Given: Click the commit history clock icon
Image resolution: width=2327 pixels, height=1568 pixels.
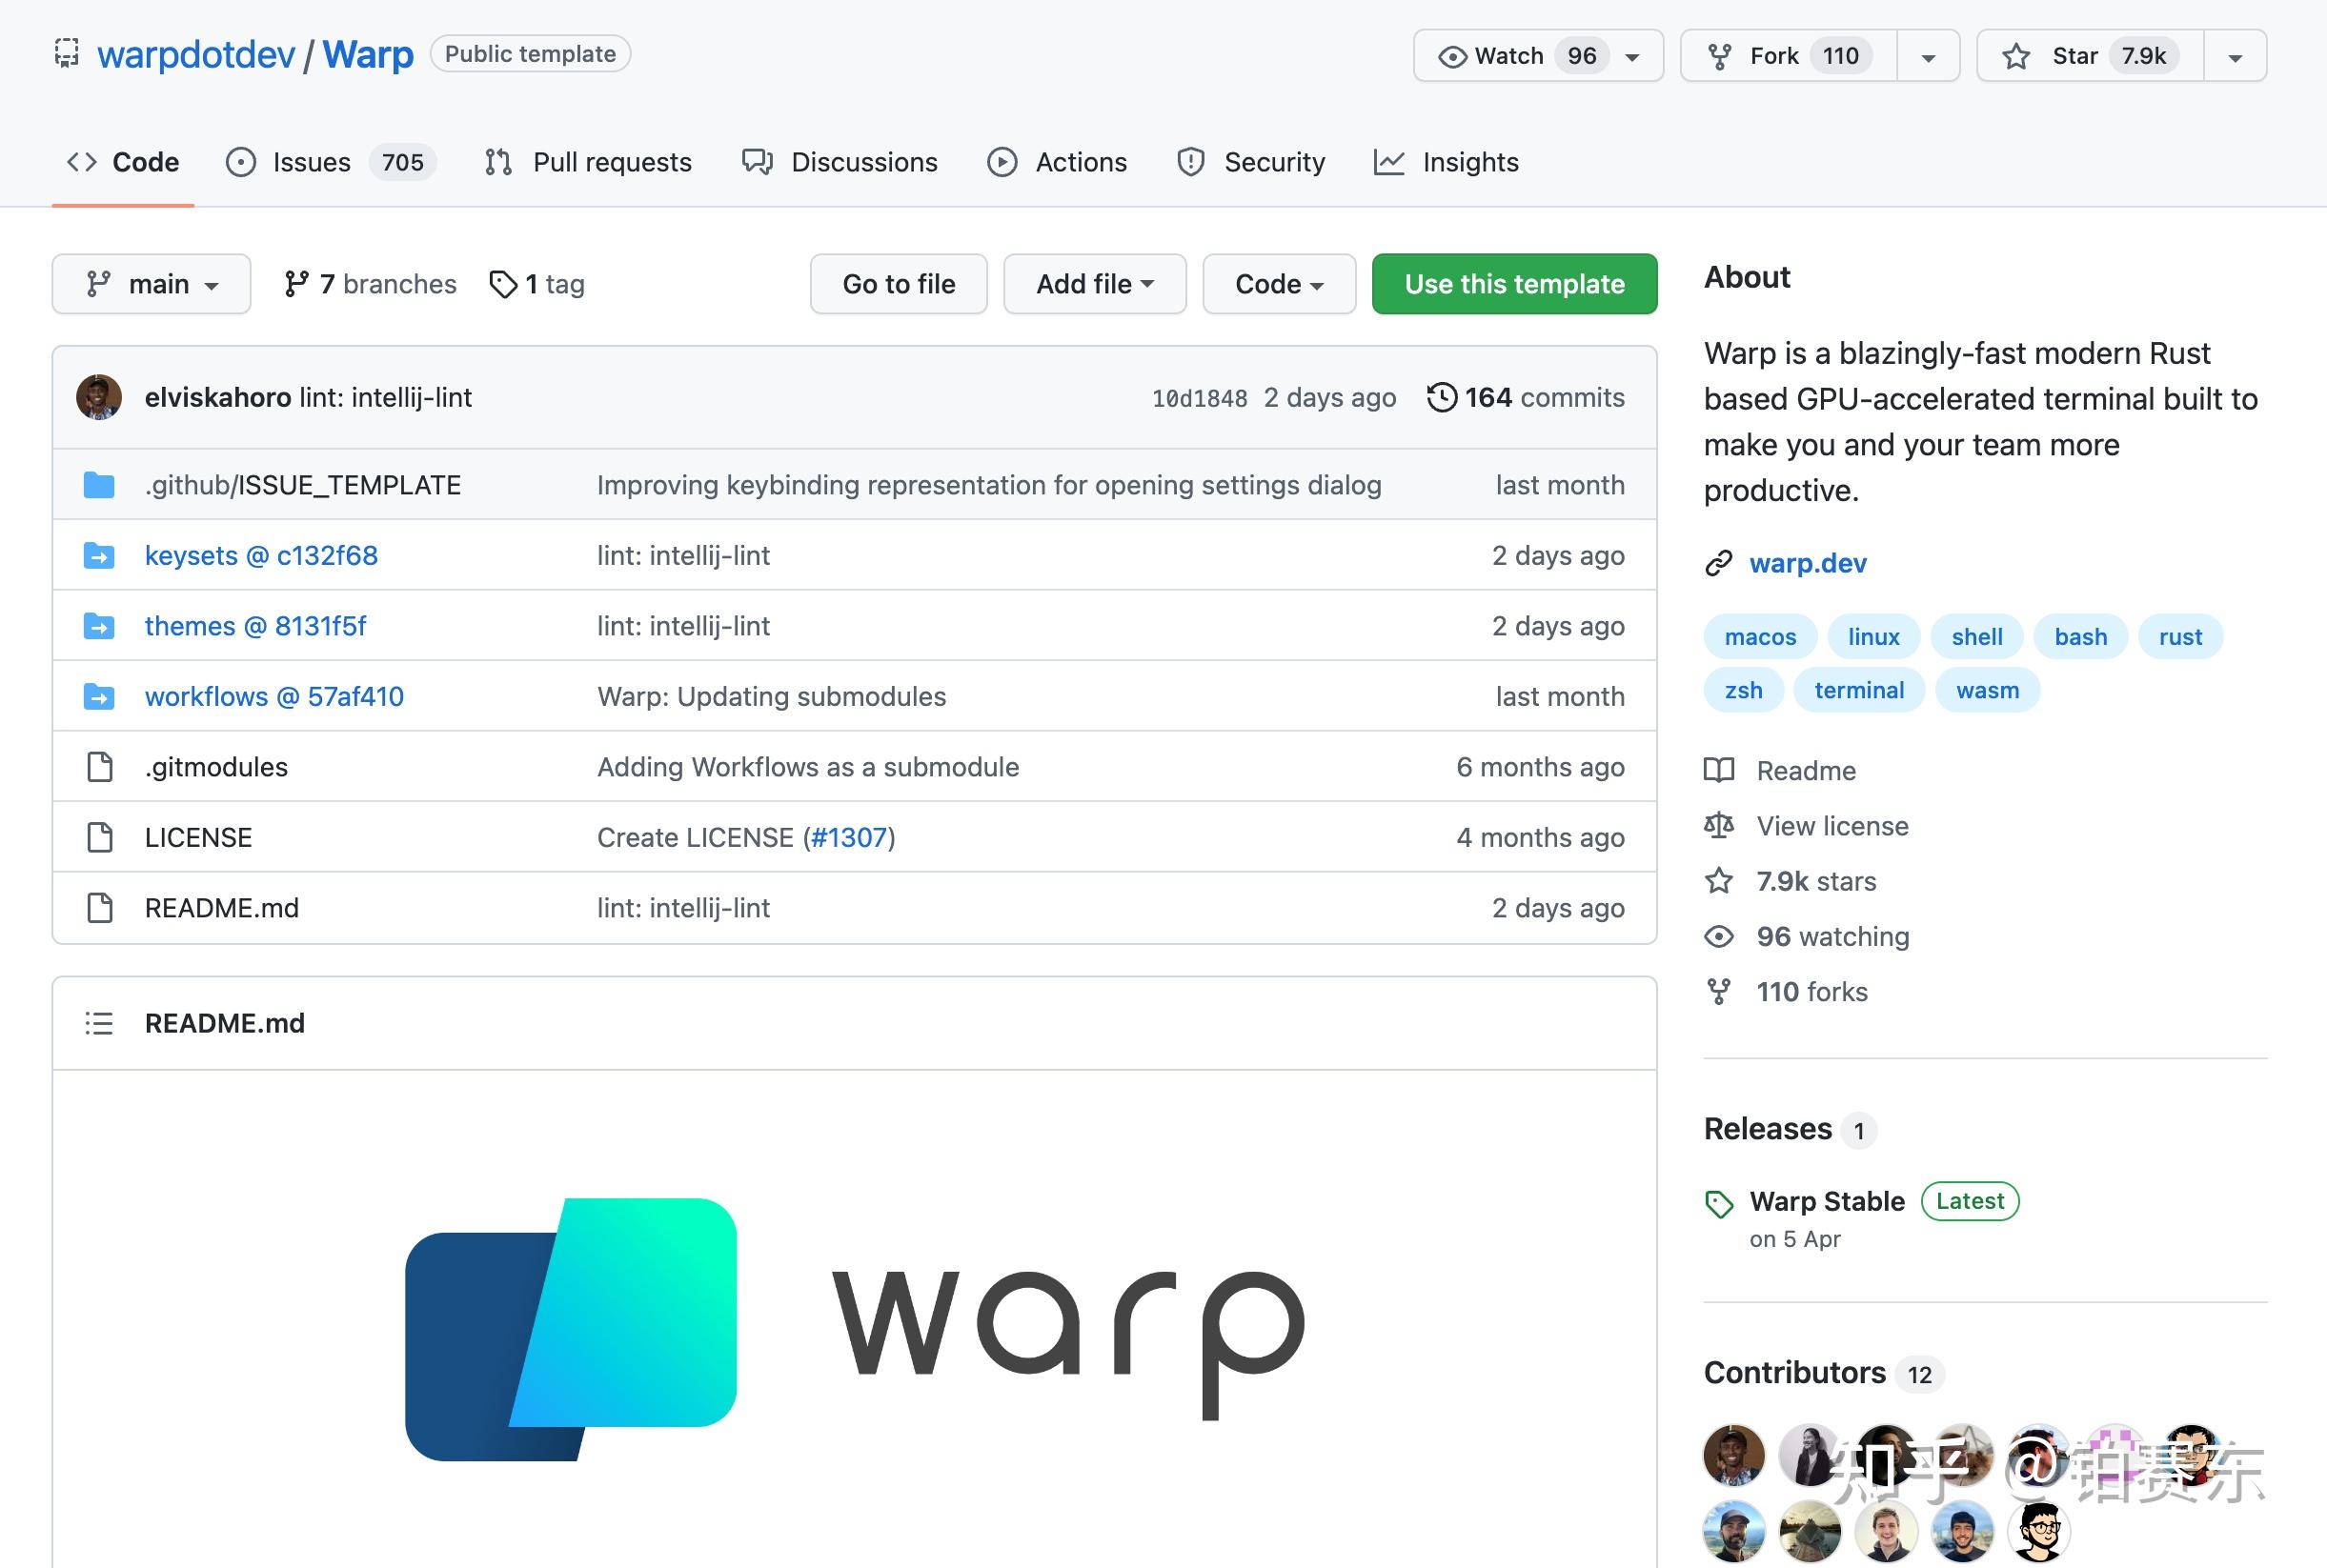Looking at the screenshot, I should click(x=1441, y=397).
